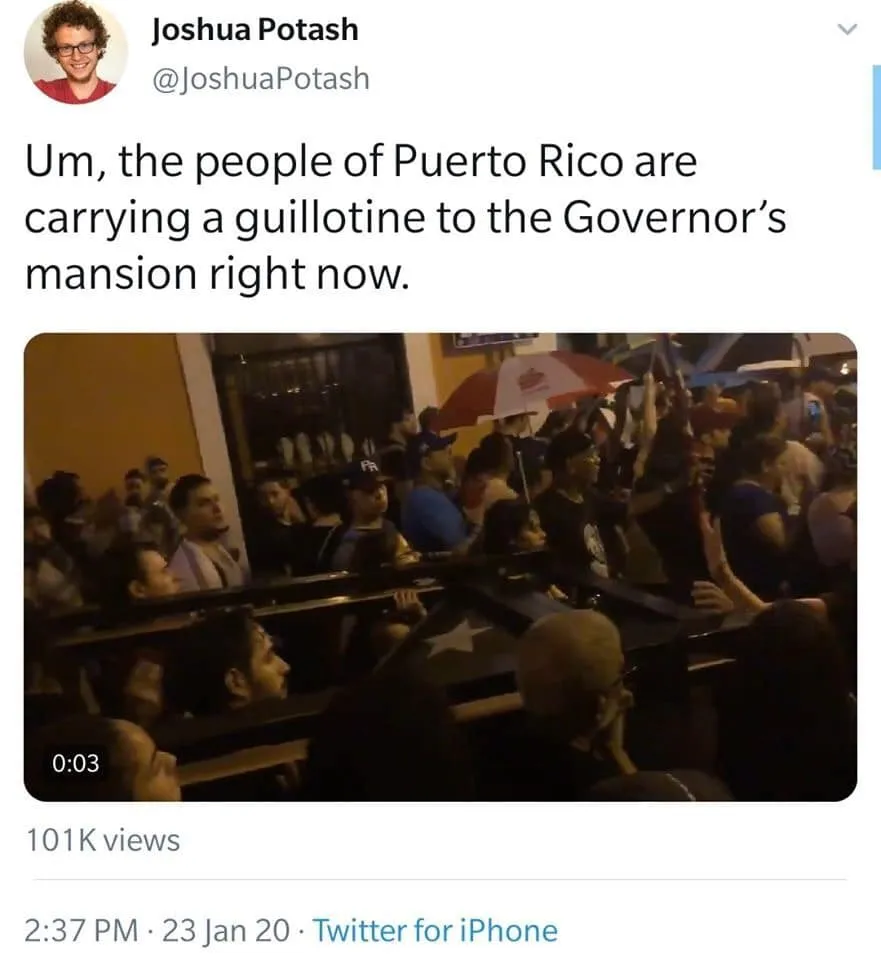Open the @JoshuaPotash handle link
Image resolution: width=881 pixels, height=960 pixels.
[x=260, y=79]
